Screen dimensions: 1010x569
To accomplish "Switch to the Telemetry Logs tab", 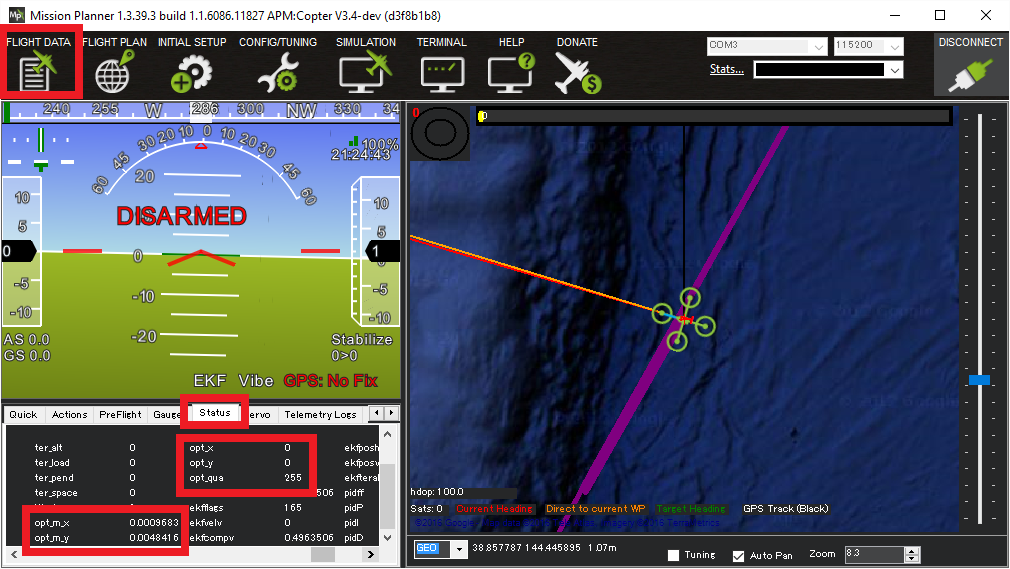I will click(320, 414).
